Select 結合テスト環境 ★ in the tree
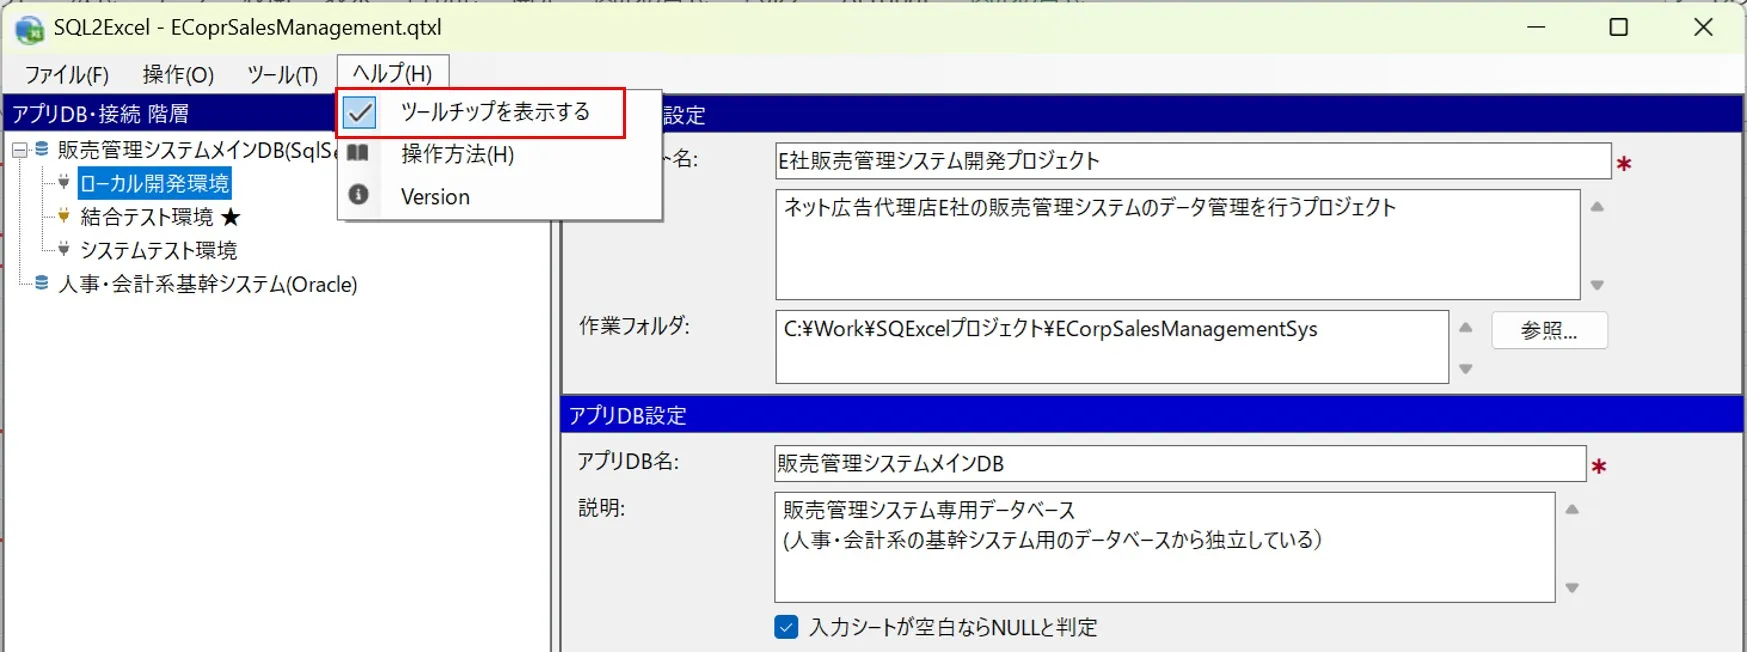 point(160,217)
